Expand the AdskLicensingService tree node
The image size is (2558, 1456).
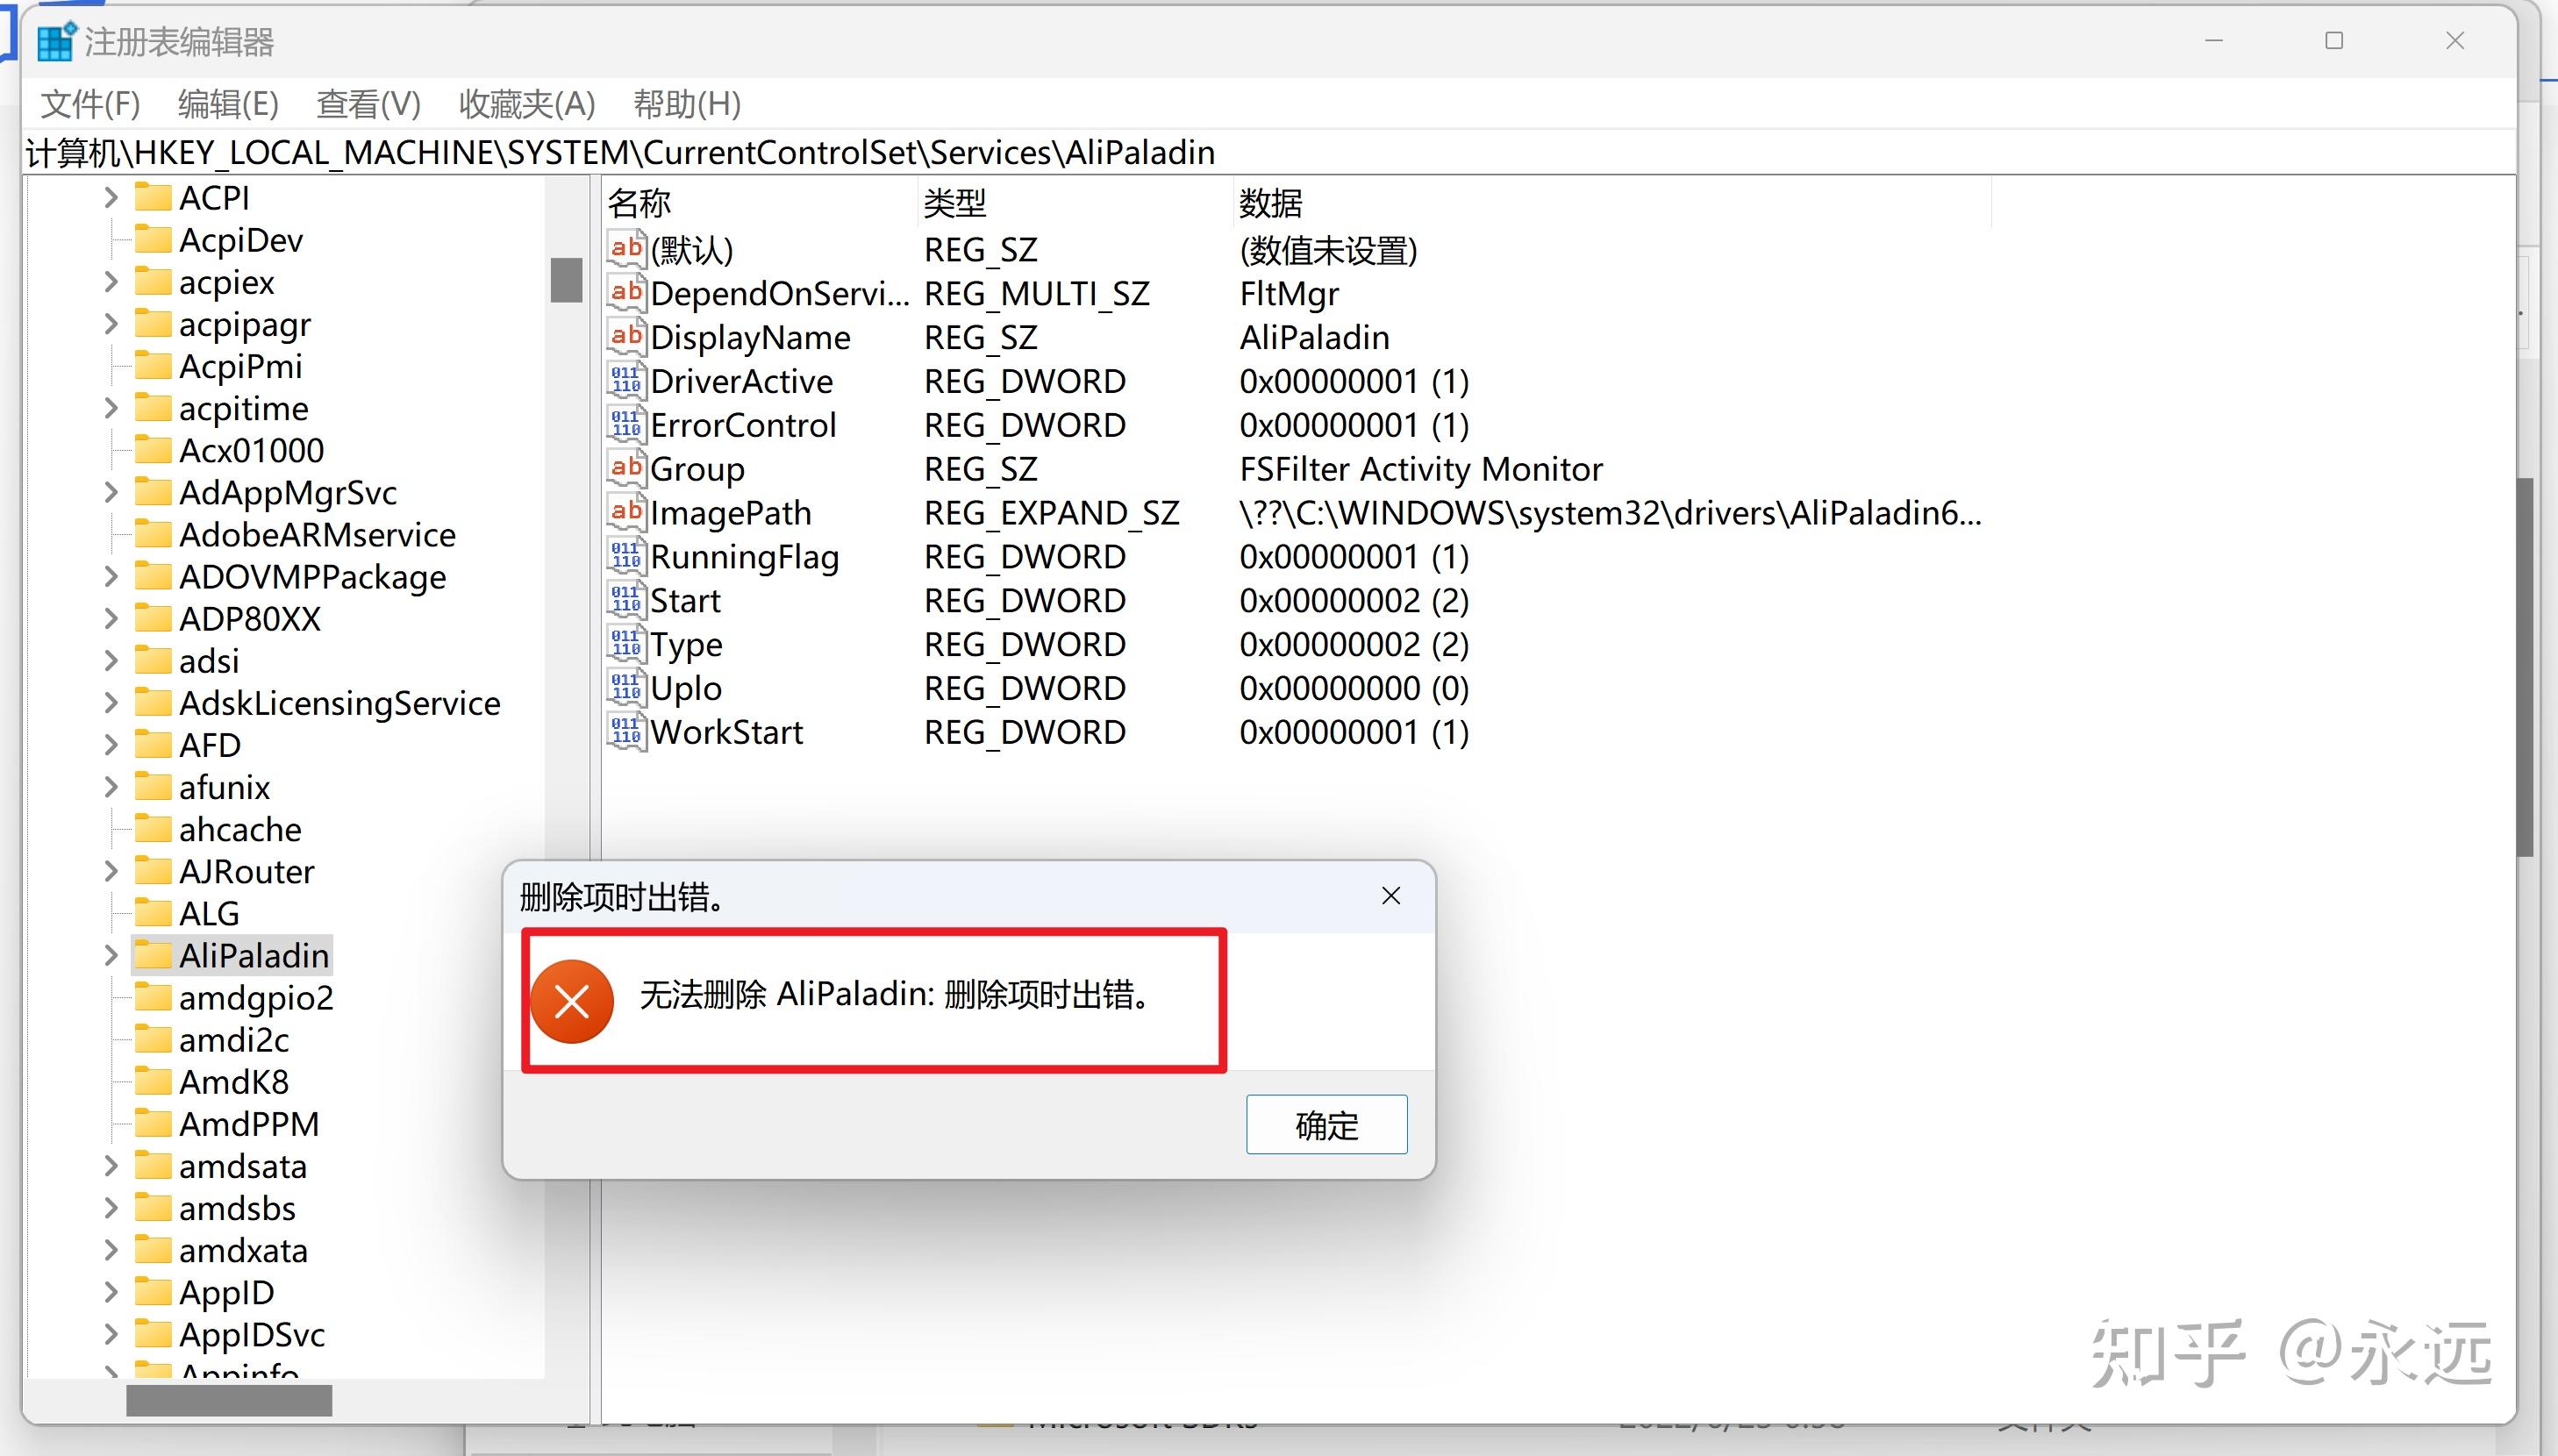tap(111, 703)
